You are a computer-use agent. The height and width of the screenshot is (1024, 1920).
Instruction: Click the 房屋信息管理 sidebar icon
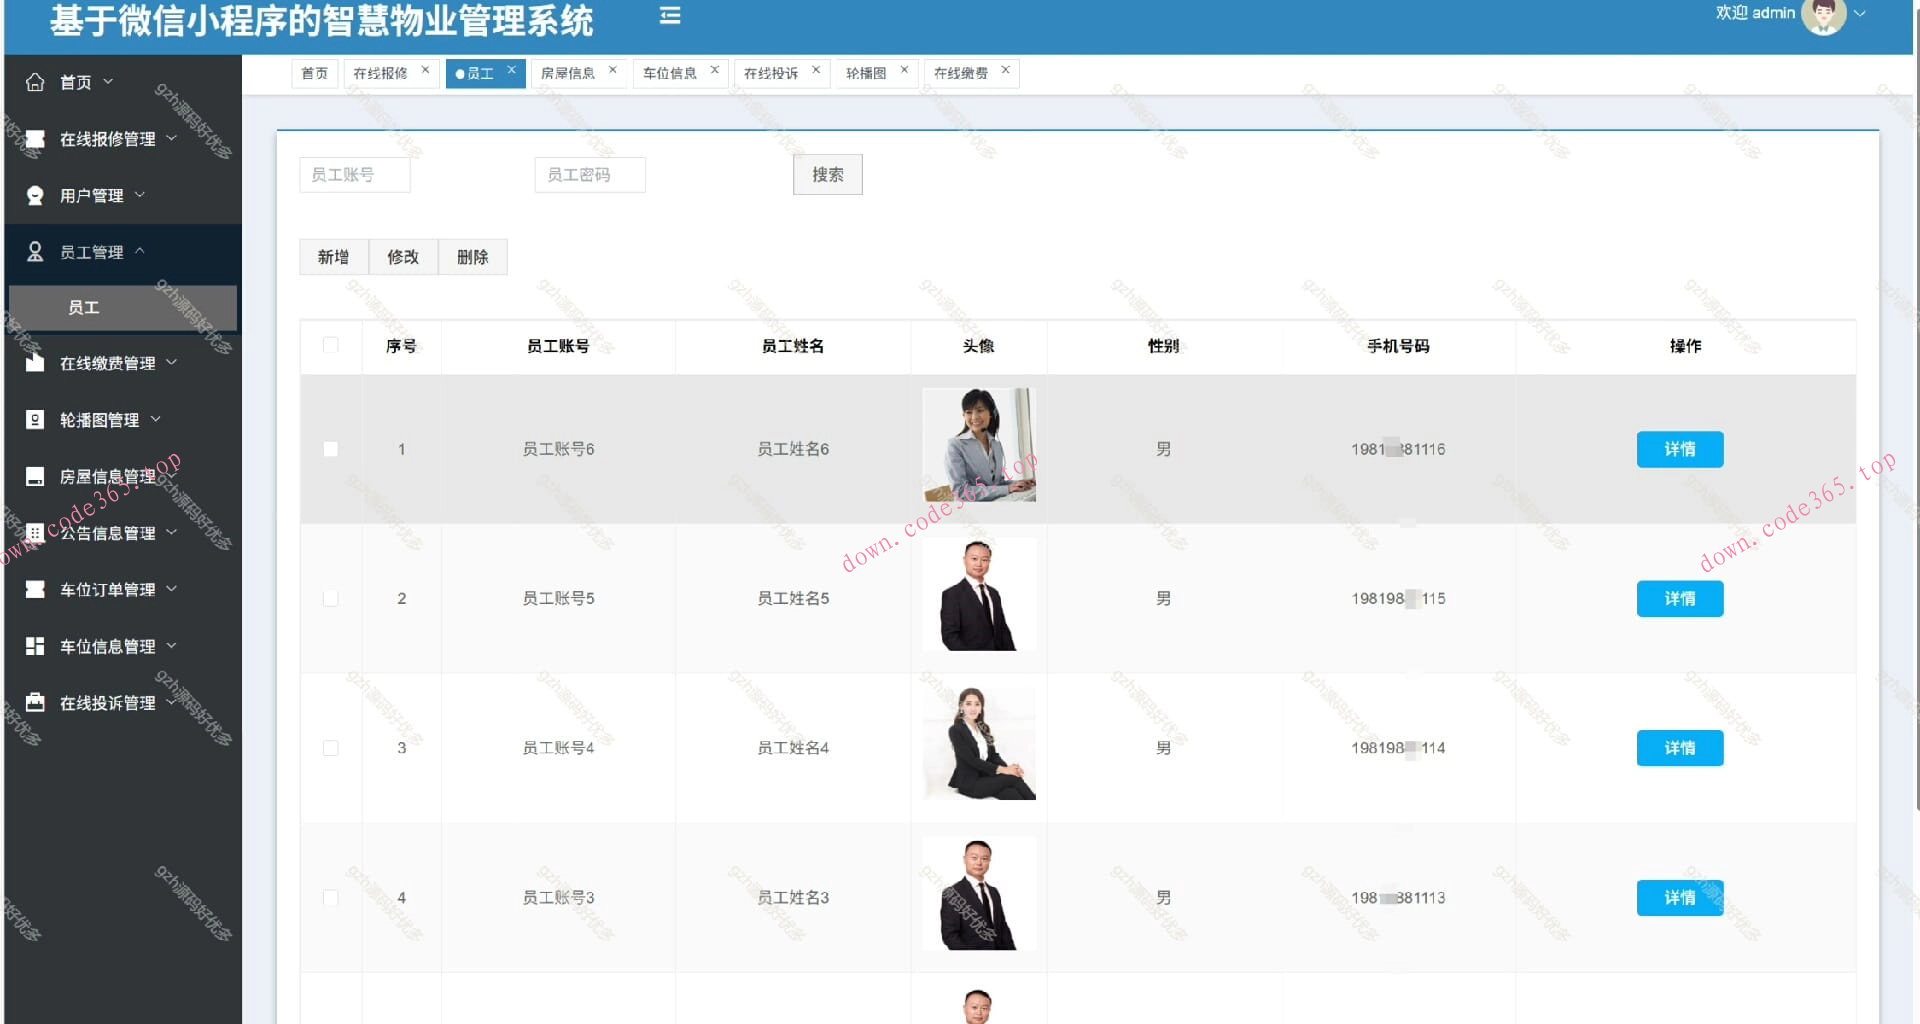35,476
